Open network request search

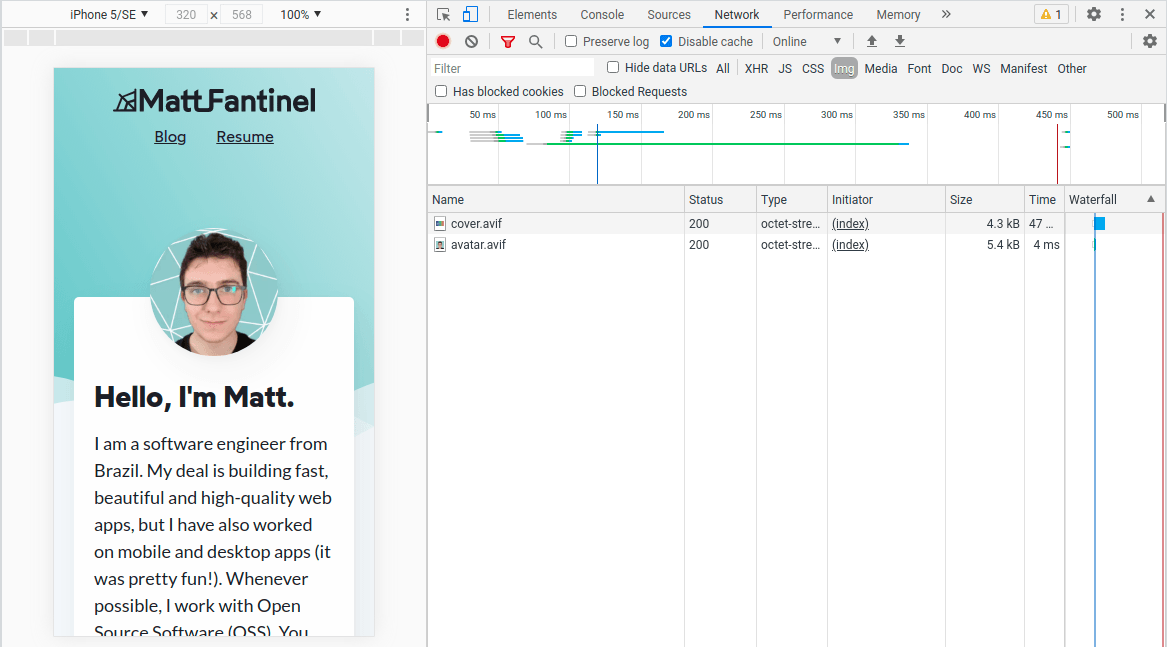536,41
